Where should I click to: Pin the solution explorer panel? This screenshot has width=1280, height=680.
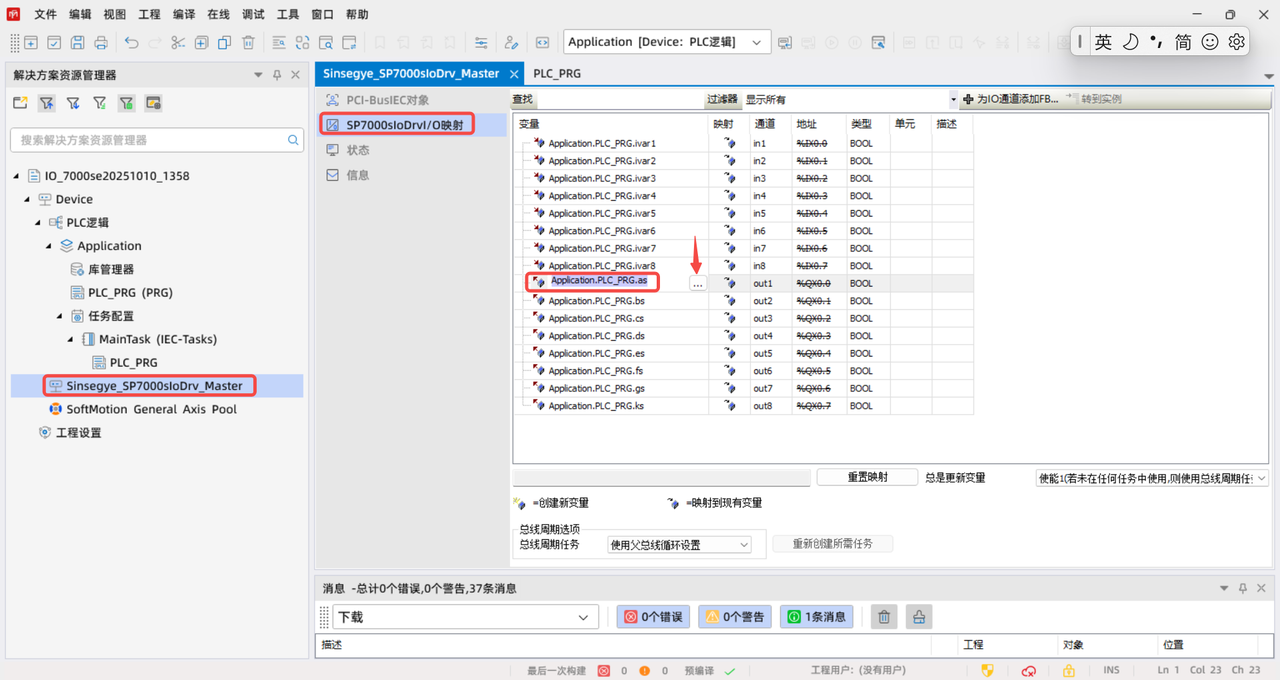[x=277, y=75]
